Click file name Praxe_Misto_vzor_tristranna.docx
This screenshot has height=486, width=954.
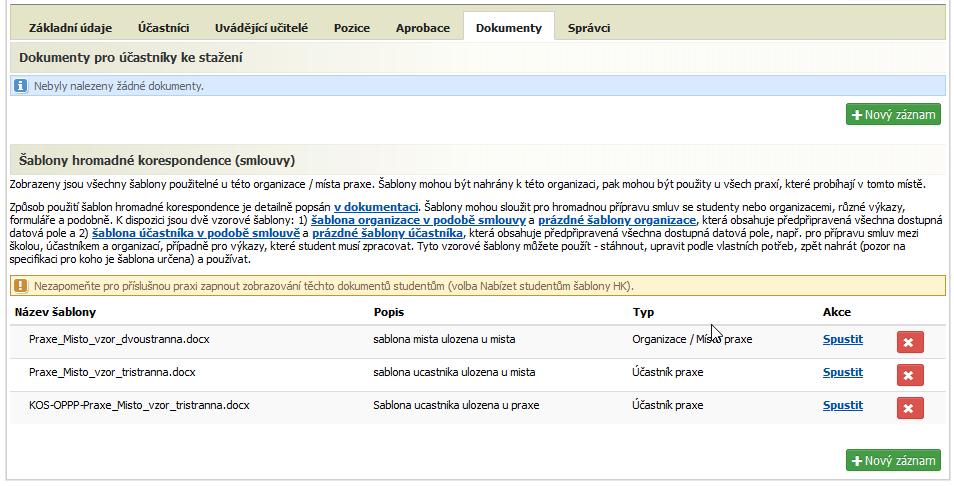click(113, 372)
